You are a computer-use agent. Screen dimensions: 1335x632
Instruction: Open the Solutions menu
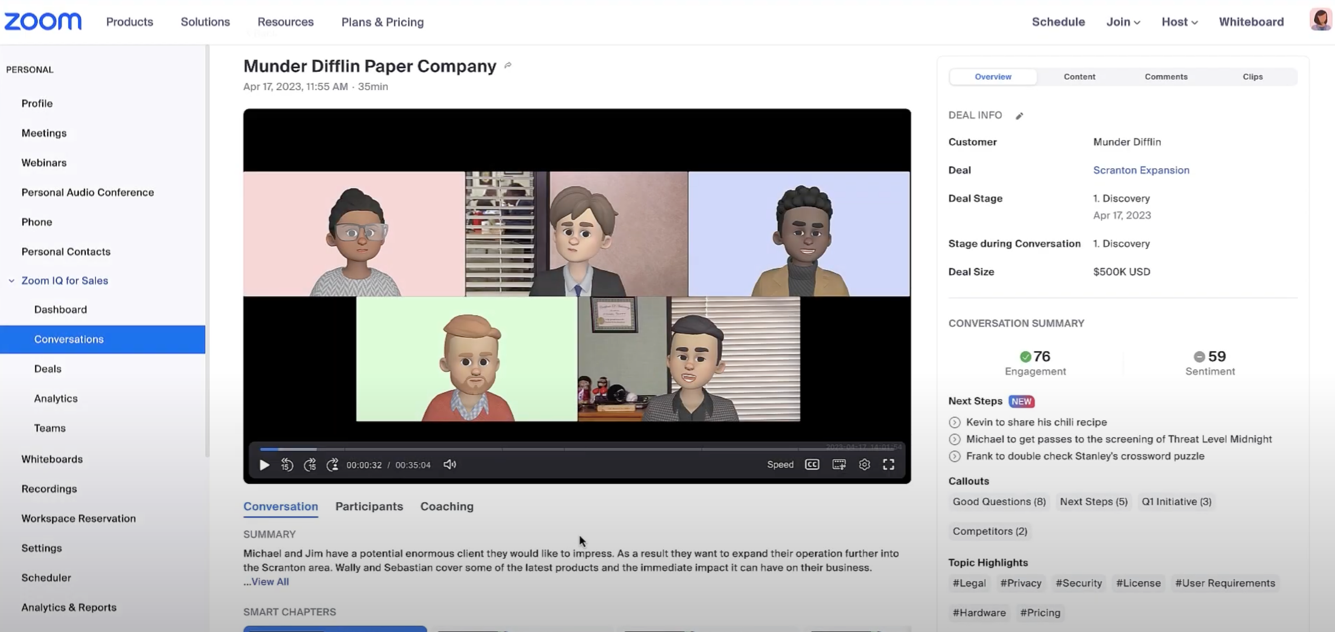tap(205, 22)
